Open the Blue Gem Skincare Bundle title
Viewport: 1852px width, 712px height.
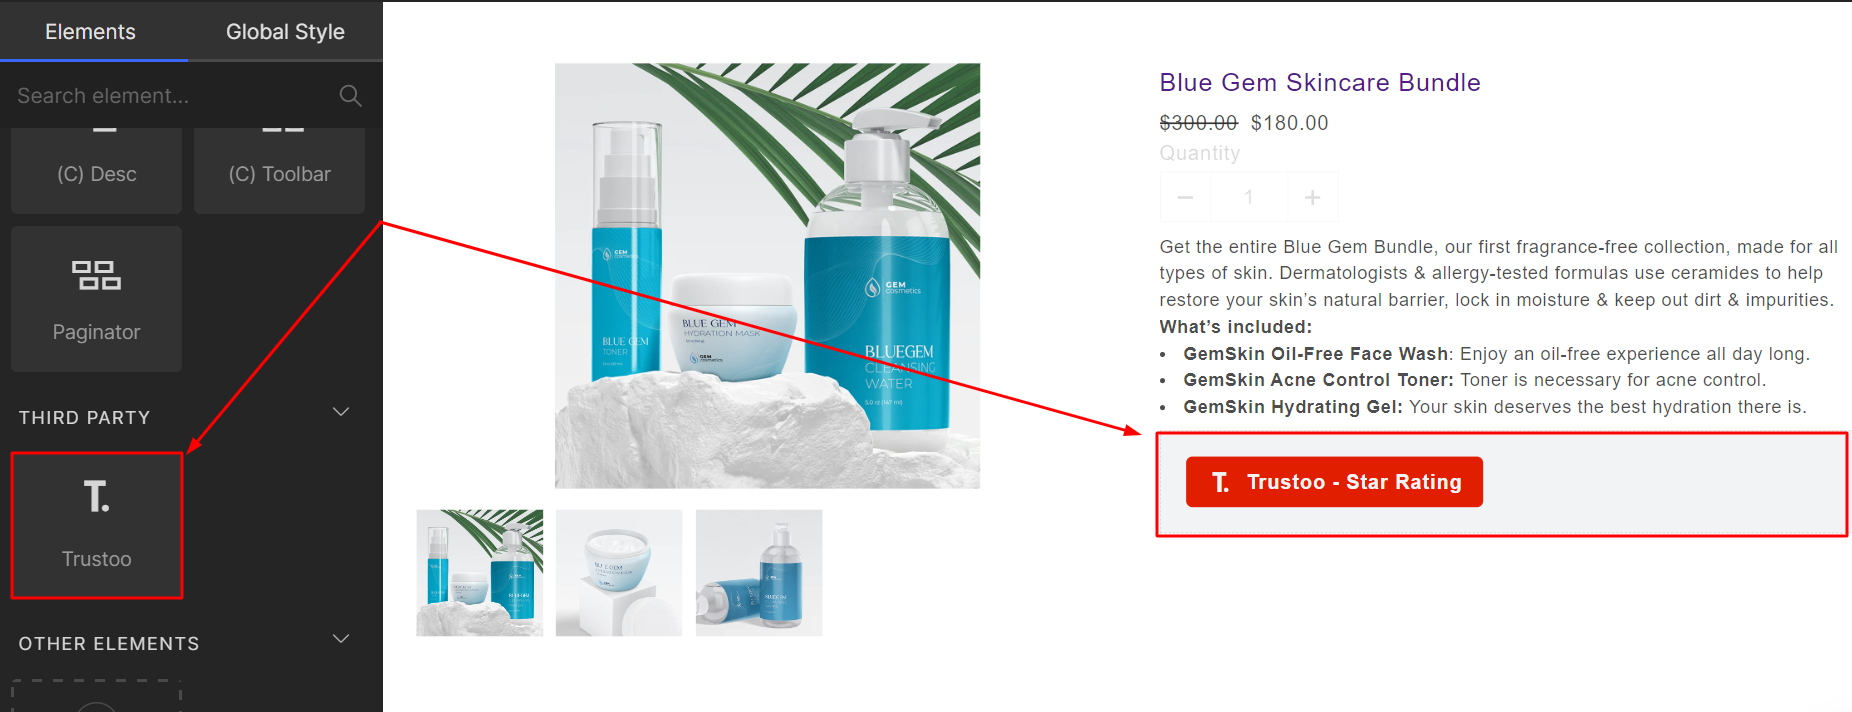point(1319,82)
